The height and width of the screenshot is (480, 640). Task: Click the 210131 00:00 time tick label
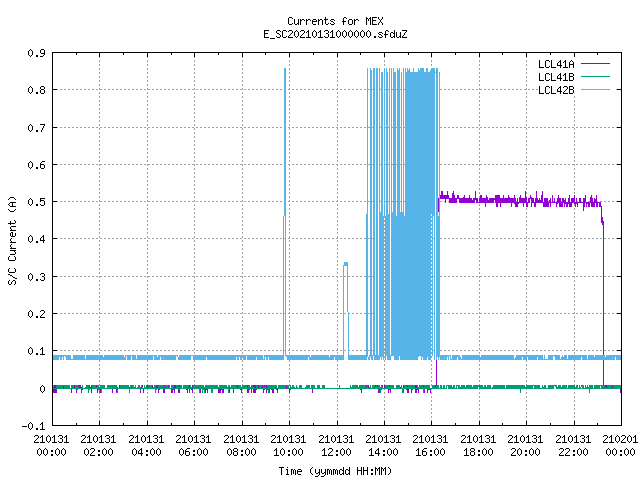[51, 446]
